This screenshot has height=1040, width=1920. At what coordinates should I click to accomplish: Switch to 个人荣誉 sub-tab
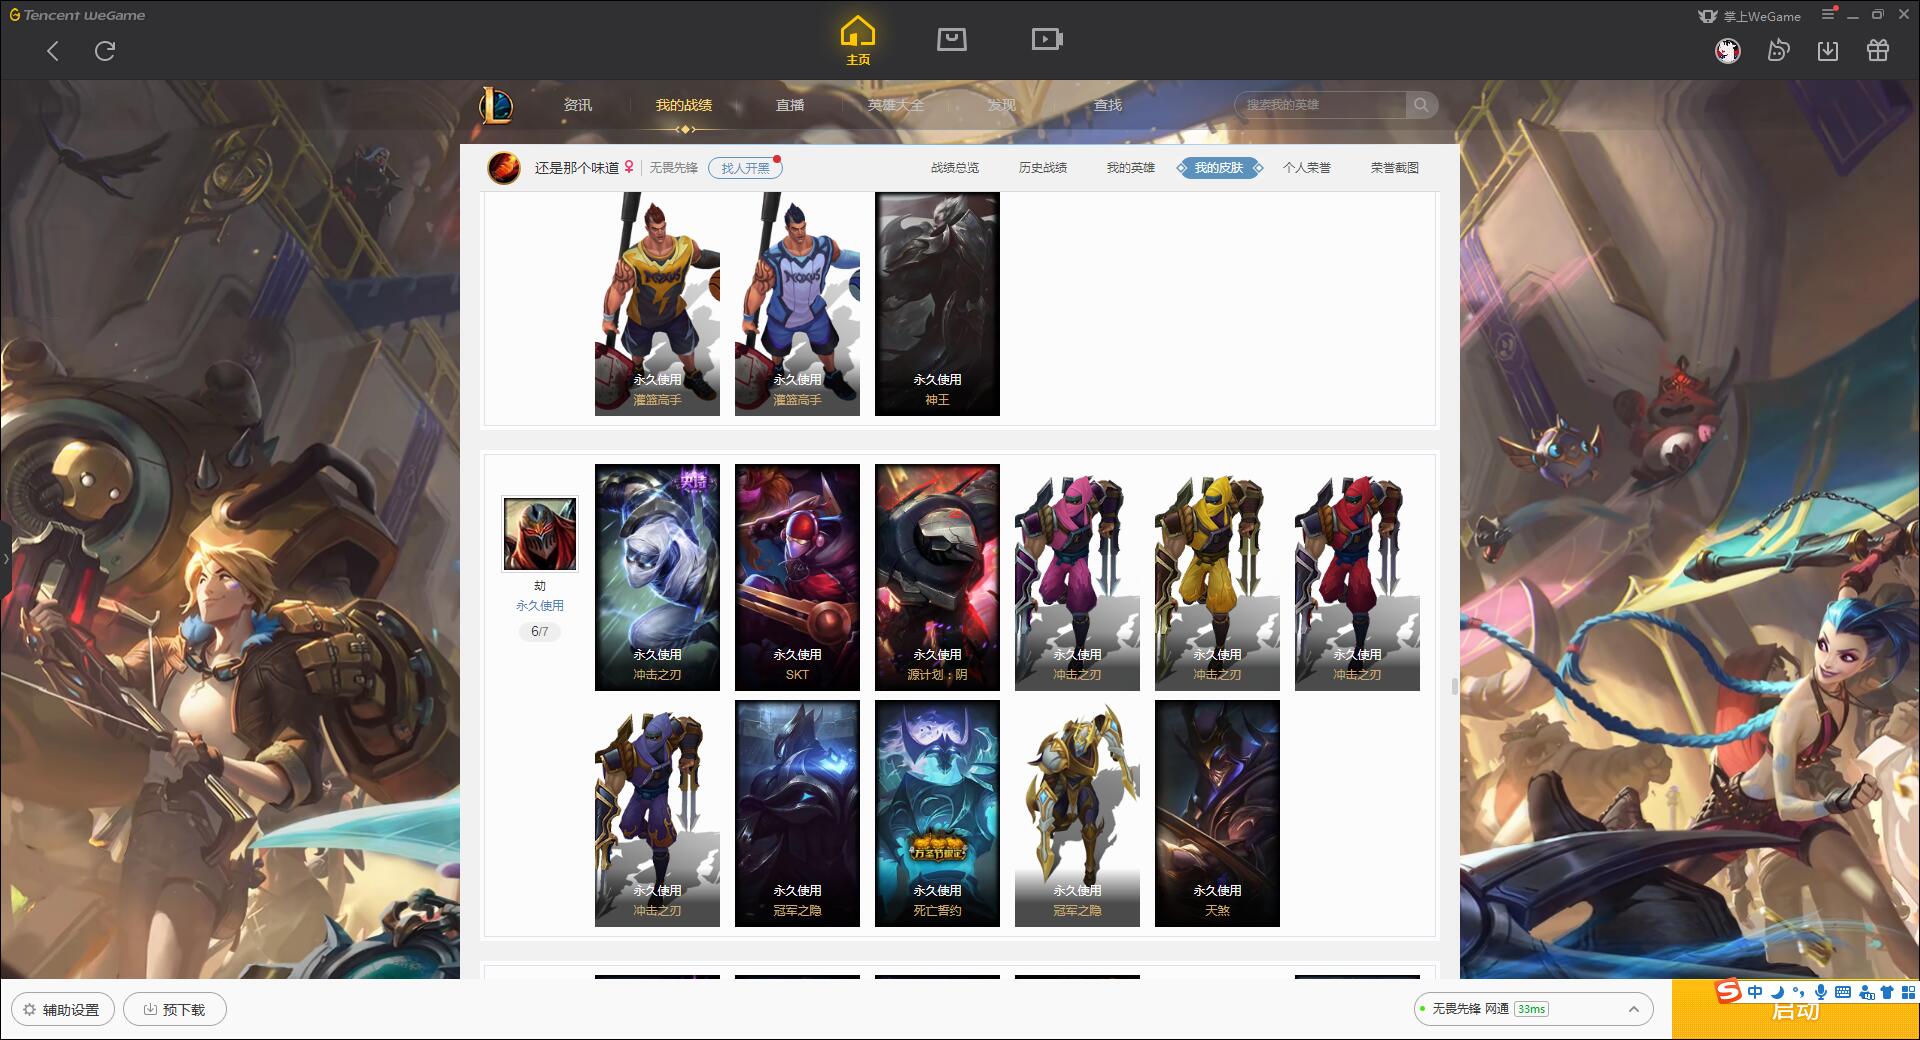tap(1307, 168)
